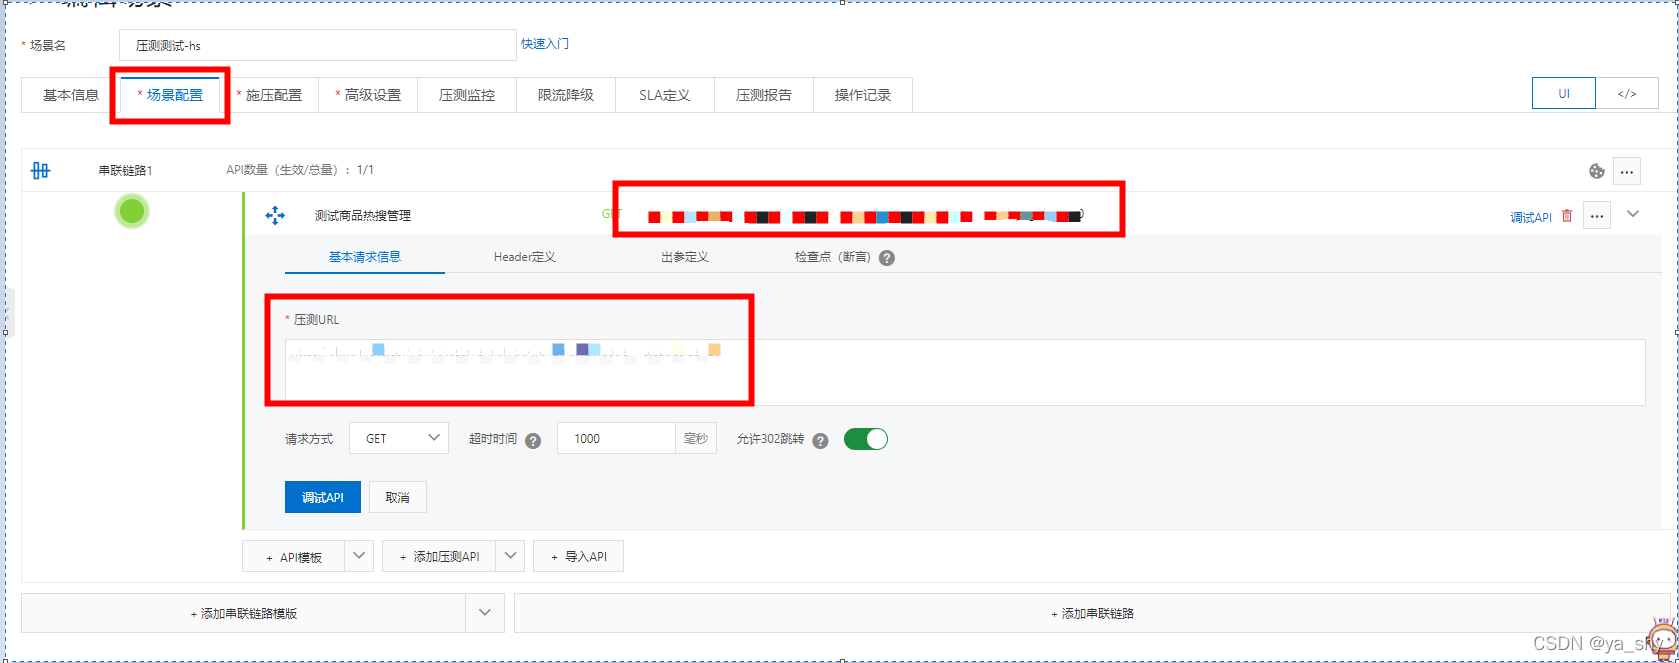Select the 出参定义 sub-tab
This screenshot has height=663, width=1679.
pos(685,257)
